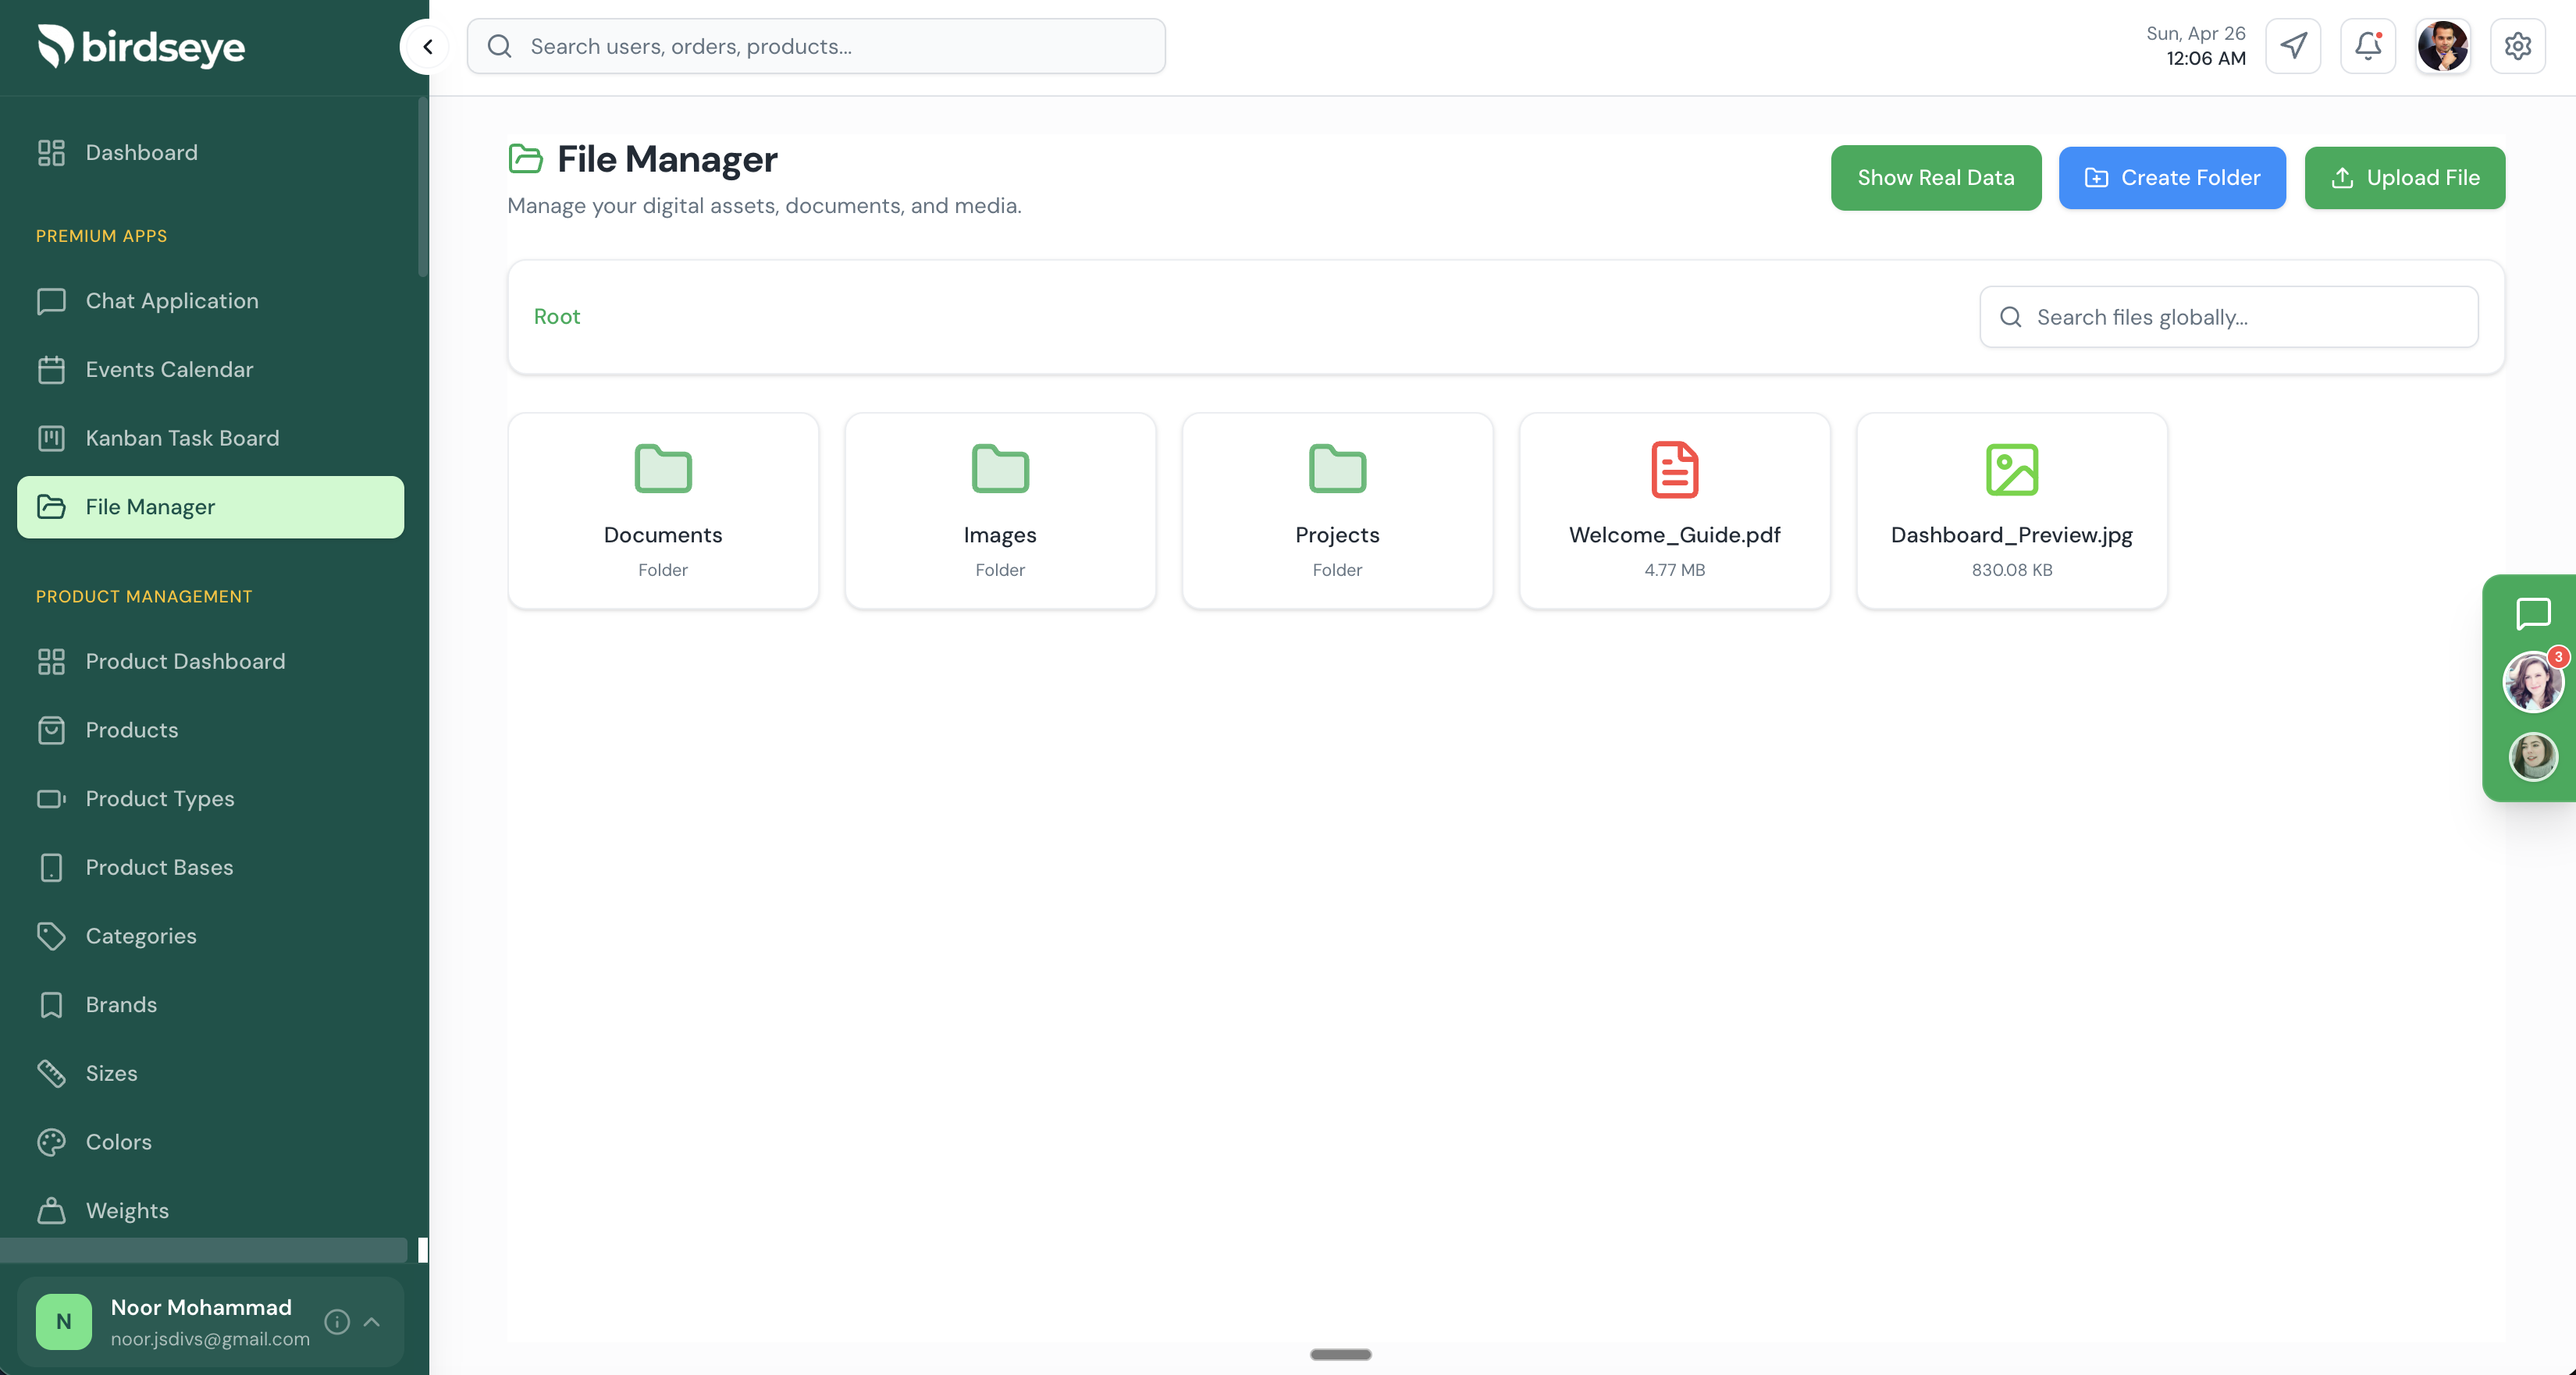This screenshot has width=2576, height=1375.
Task: Click the Products bag icon
Action: click(x=51, y=730)
